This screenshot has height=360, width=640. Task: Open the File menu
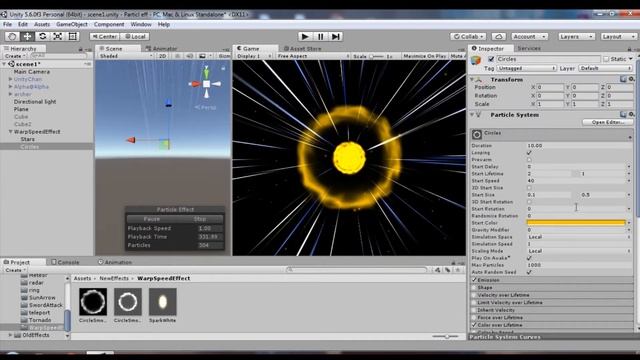pyautogui.click(x=7, y=24)
